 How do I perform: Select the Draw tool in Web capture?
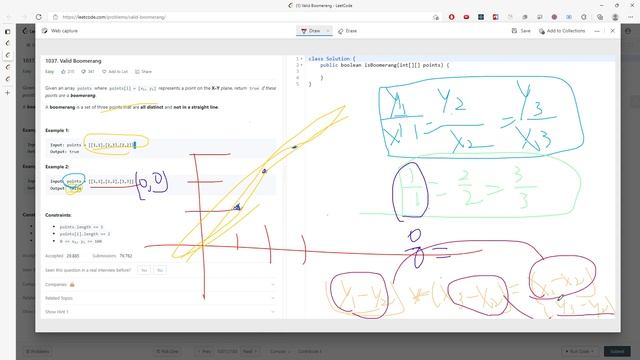(311, 31)
